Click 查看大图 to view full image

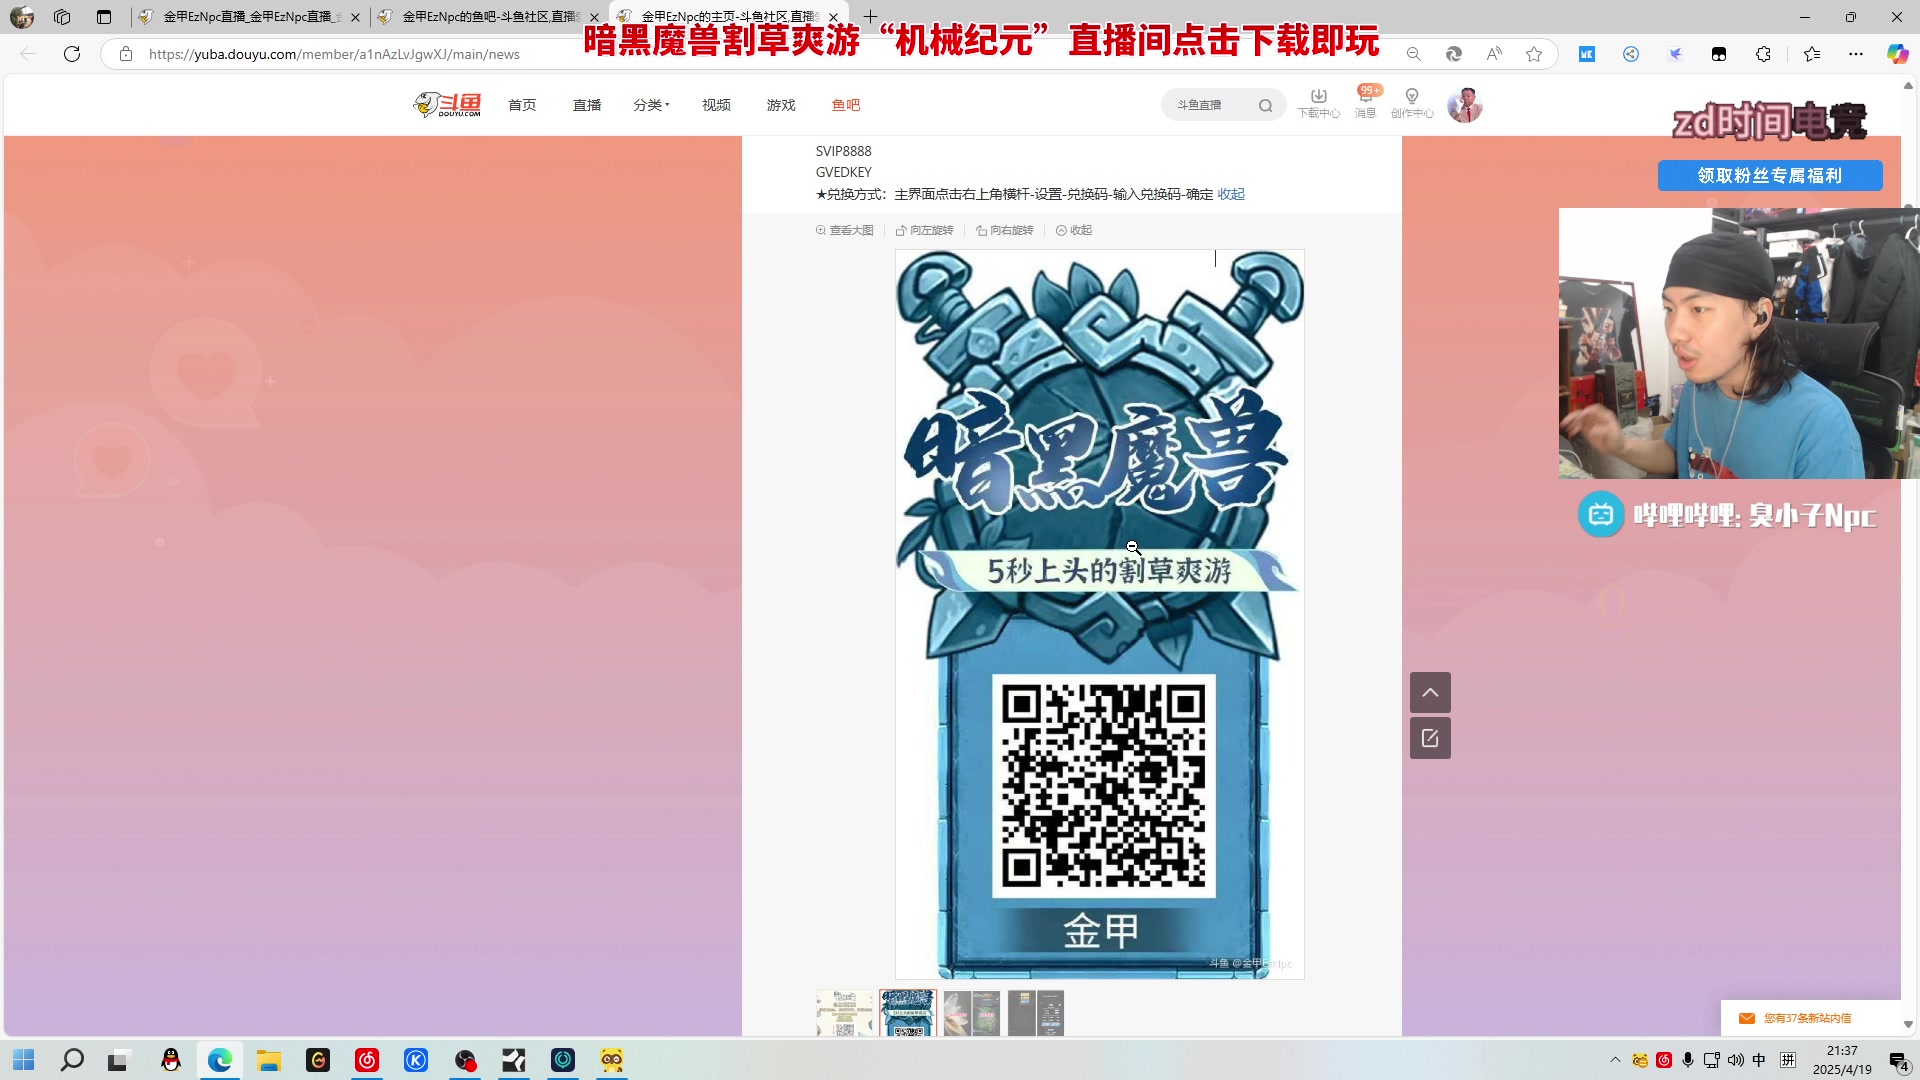pos(845,230)
